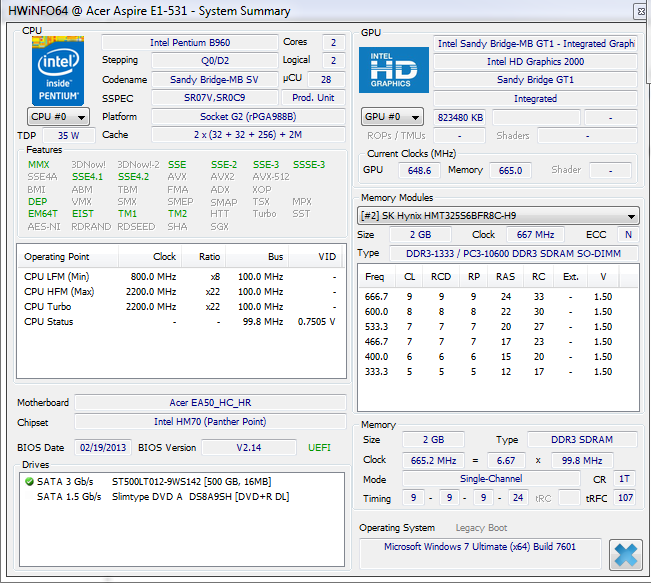Click the Sandy Bridge-MB SV codename field
Screen dimensions: 651x583
point(213,79)
